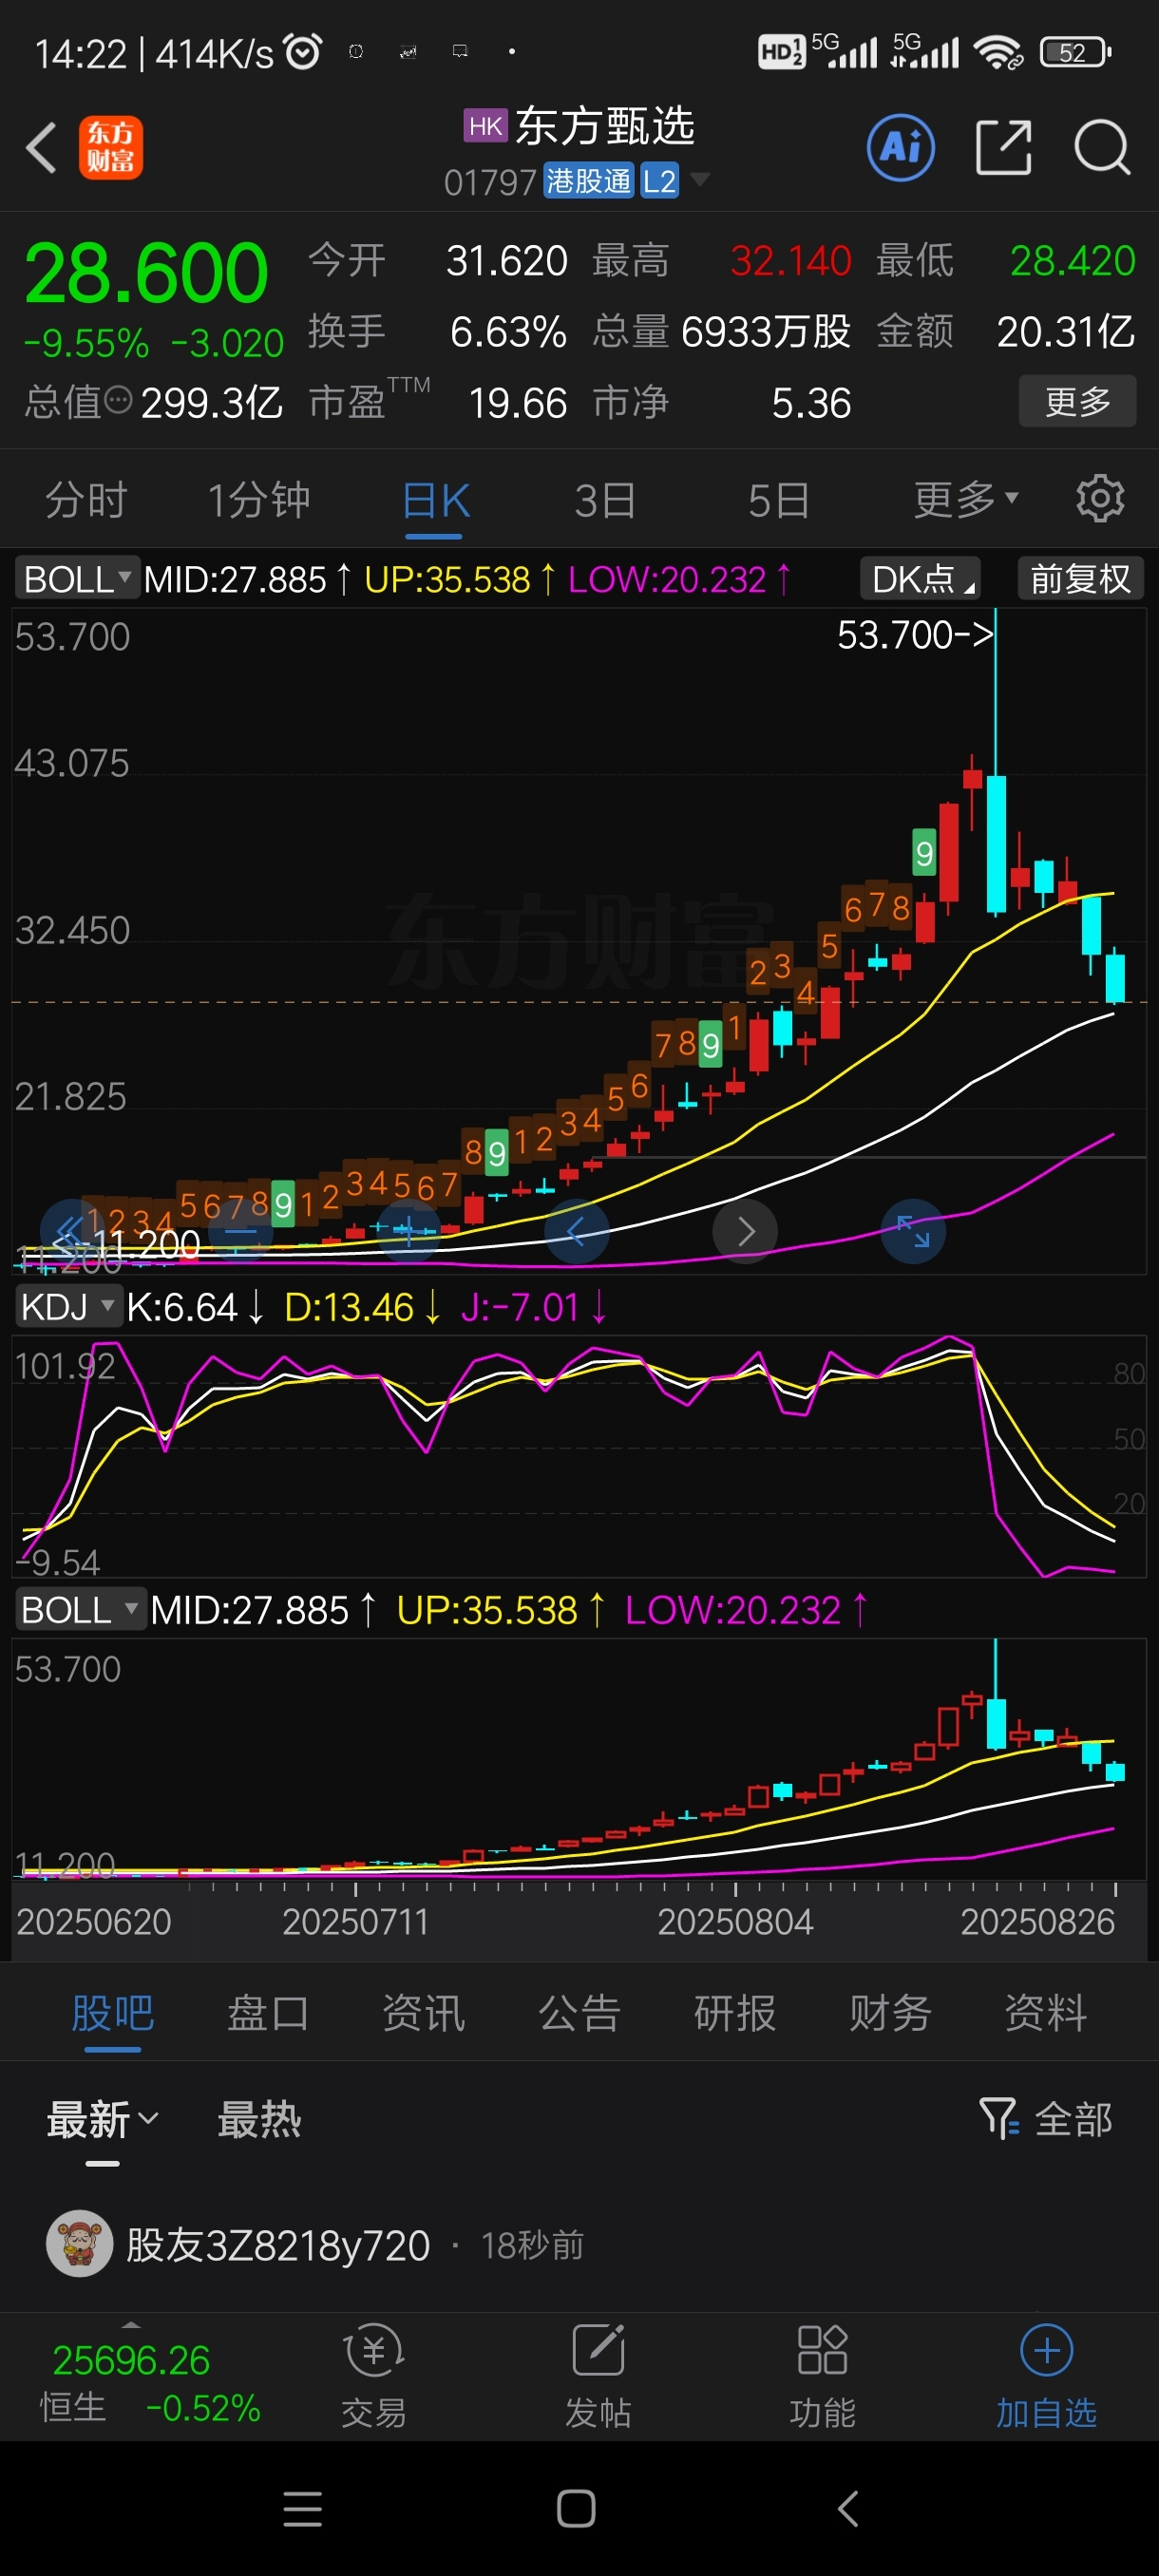Open the DK点 selector
This screenshot has height=2576, width=1159.
point(920,579)
